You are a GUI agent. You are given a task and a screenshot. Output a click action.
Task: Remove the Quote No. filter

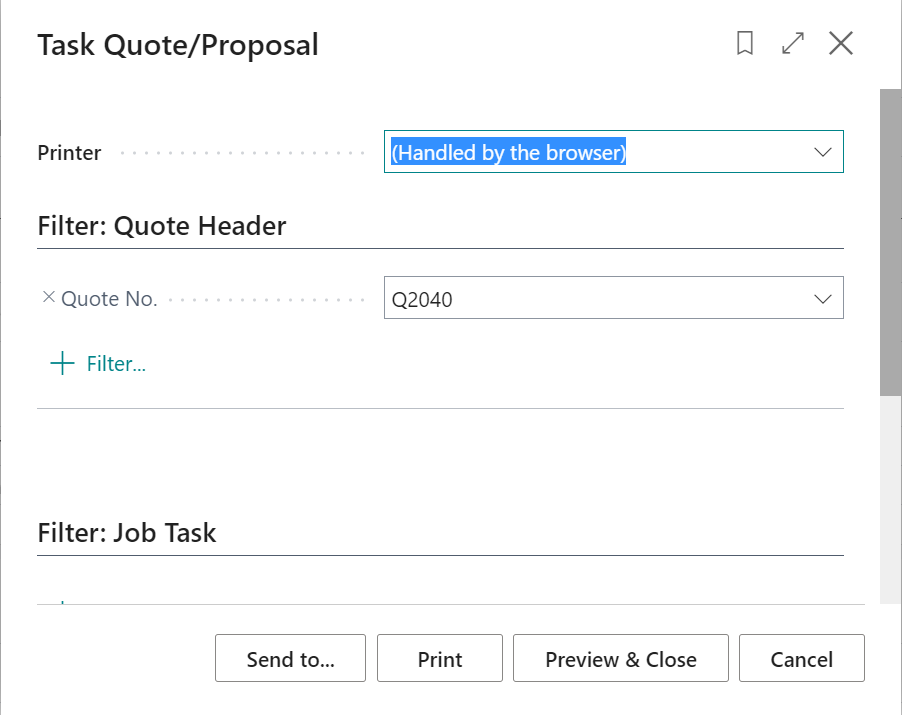[48, 297]
